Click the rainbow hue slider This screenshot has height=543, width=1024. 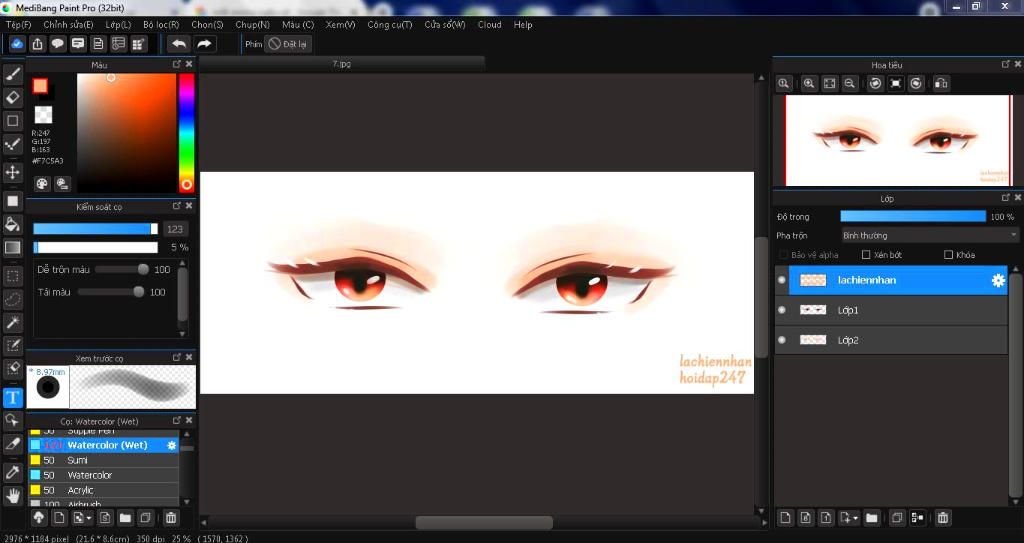tap(187, 133)
